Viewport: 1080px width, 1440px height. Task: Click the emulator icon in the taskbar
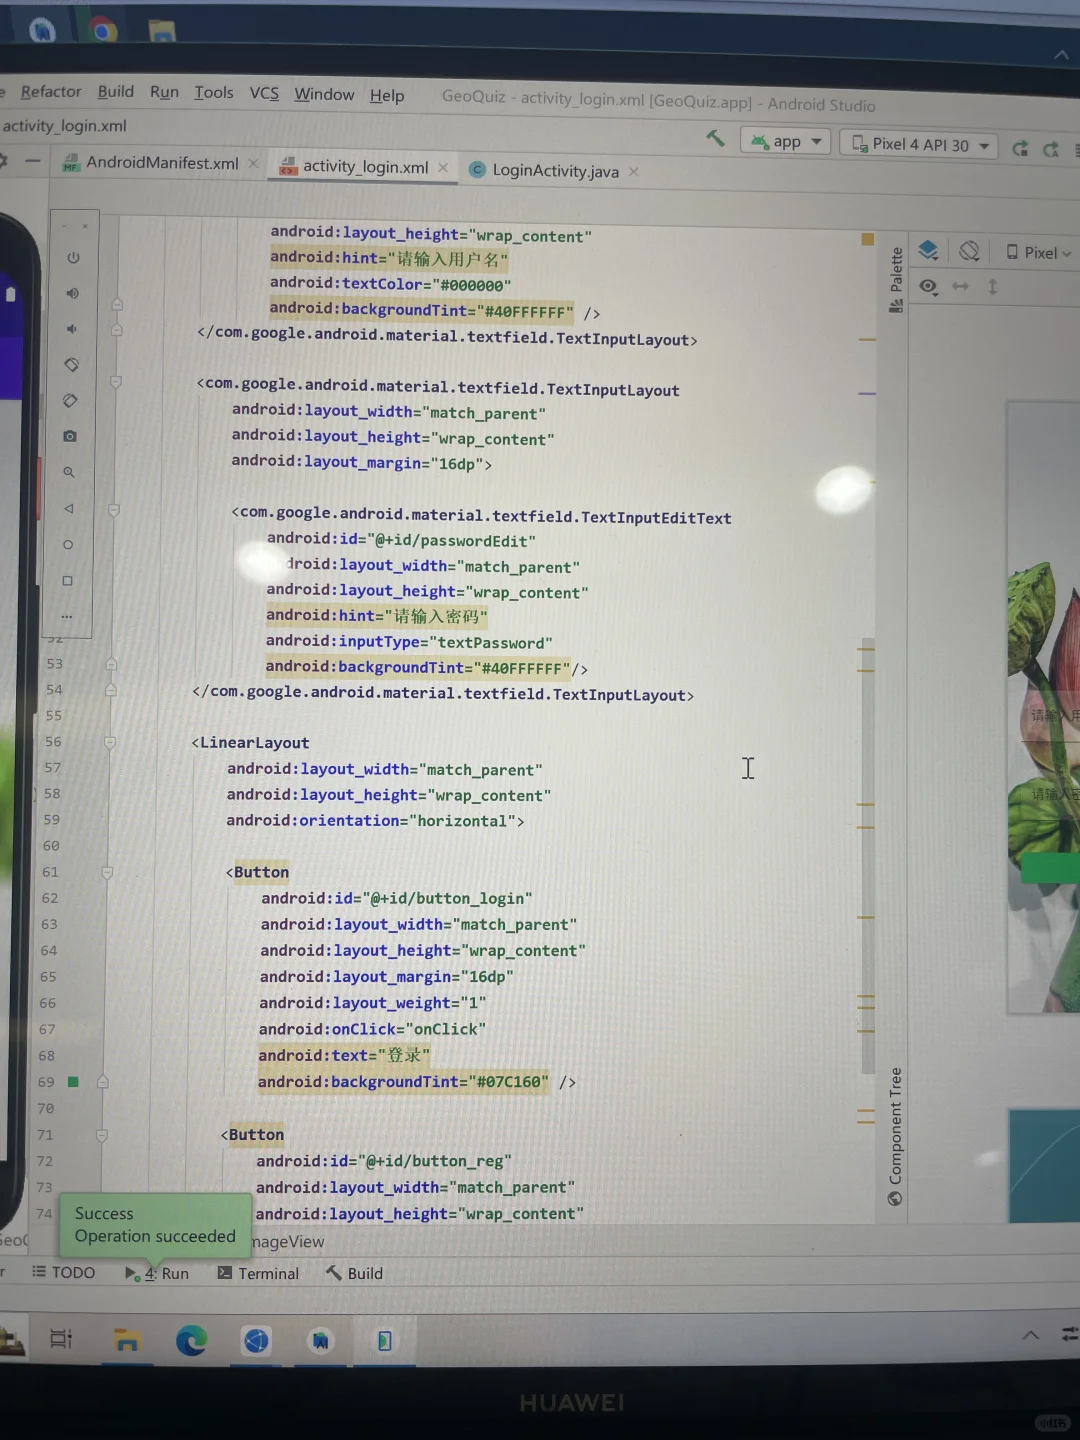point(384,1341)
